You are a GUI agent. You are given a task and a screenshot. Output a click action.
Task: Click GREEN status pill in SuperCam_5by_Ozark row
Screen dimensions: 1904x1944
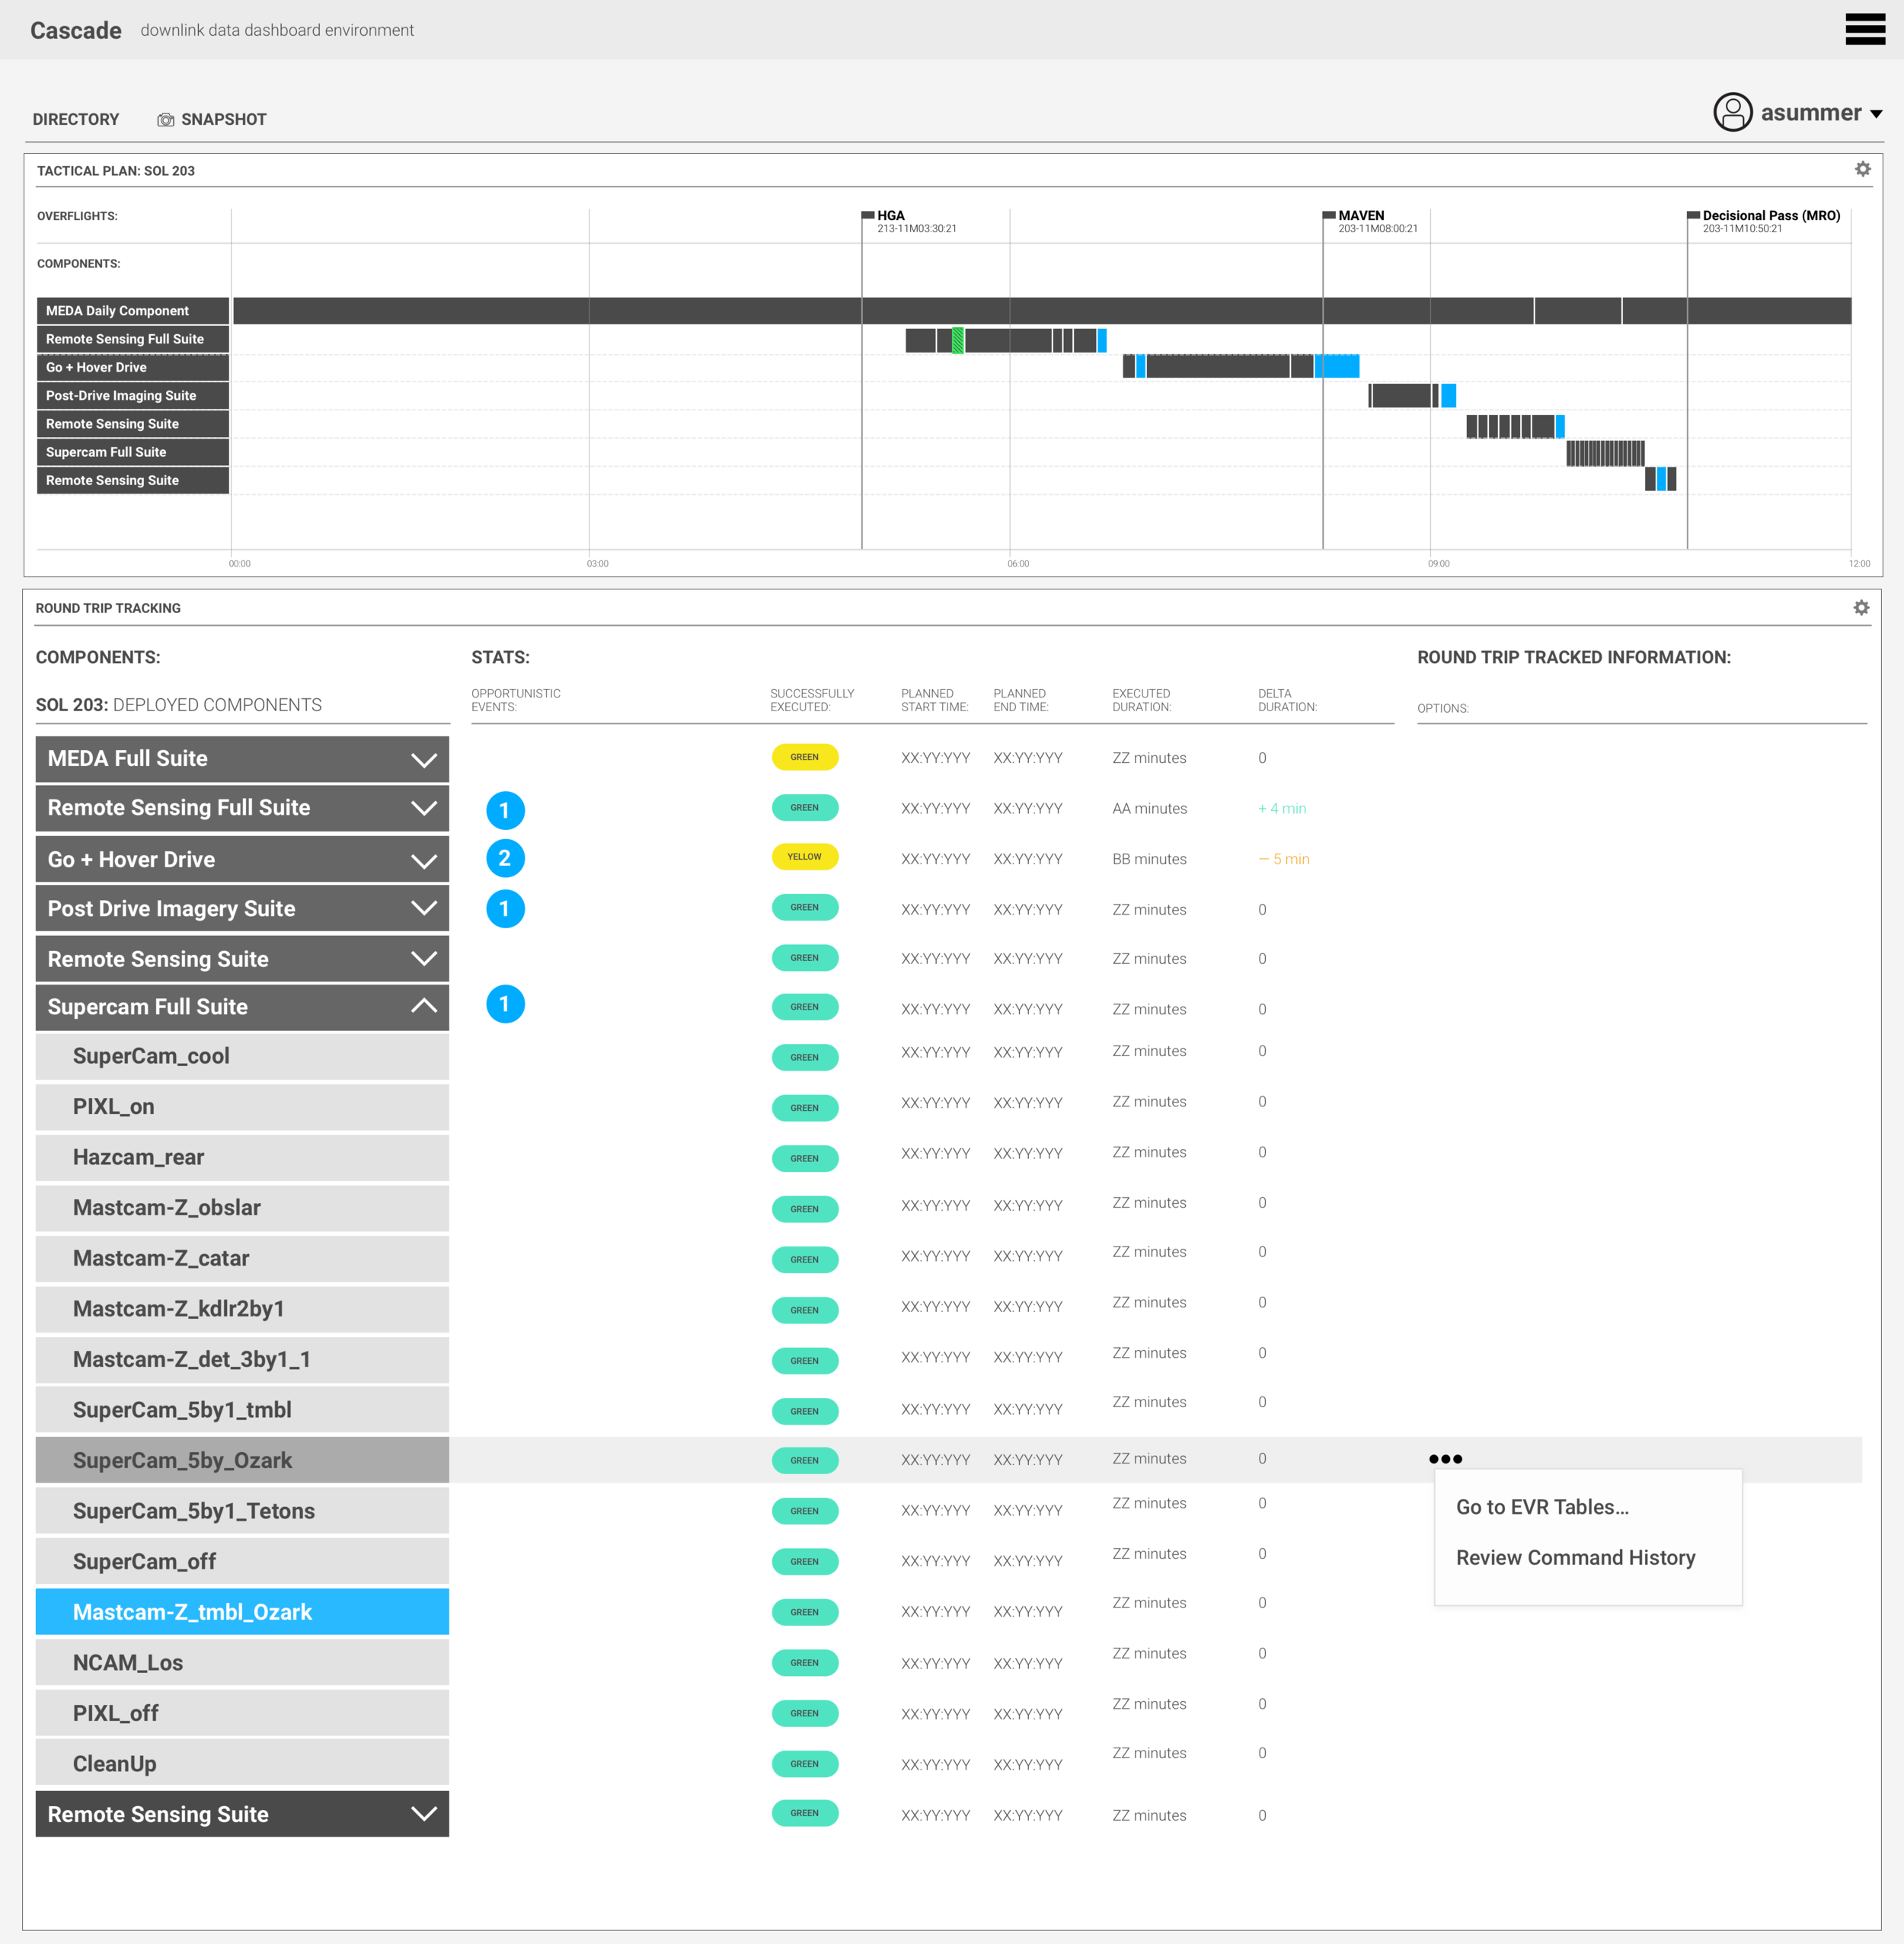(804, 1461)
